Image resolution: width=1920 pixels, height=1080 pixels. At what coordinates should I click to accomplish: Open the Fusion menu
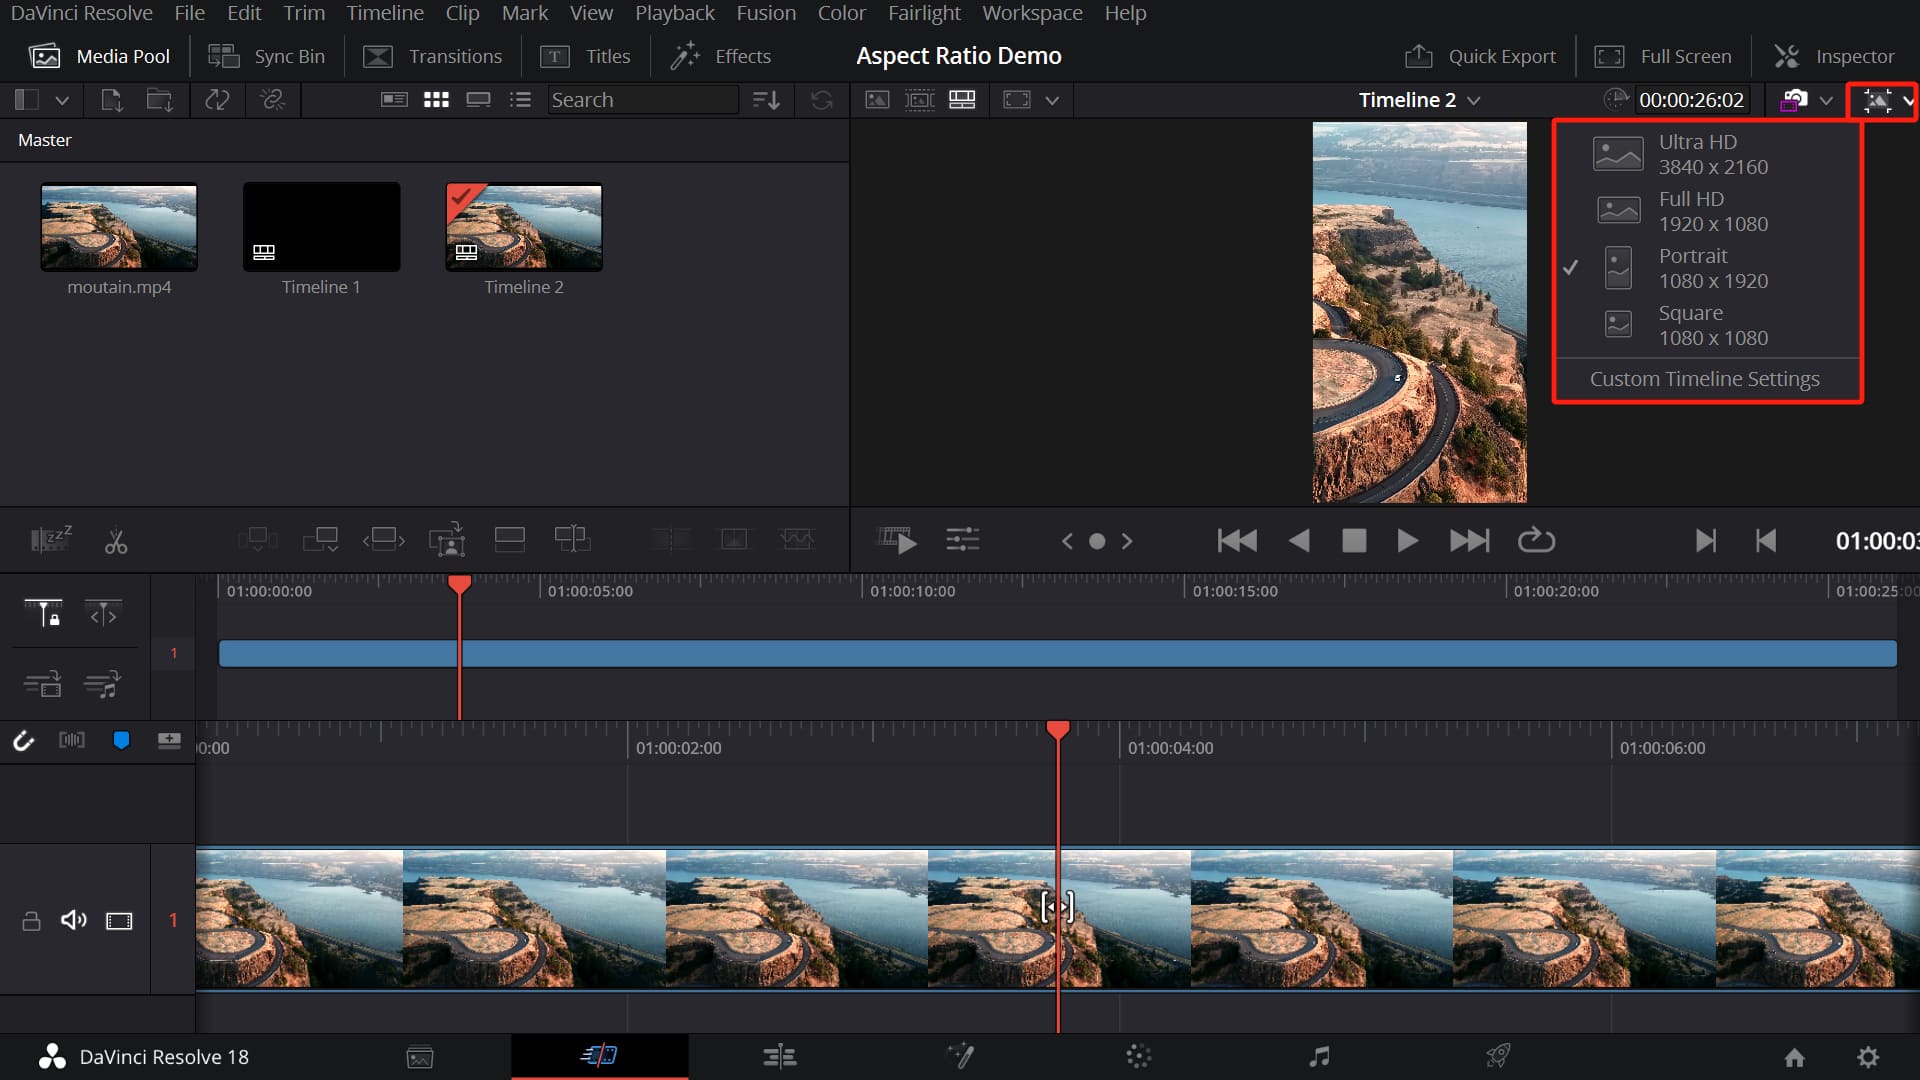[x=766, y=13]
